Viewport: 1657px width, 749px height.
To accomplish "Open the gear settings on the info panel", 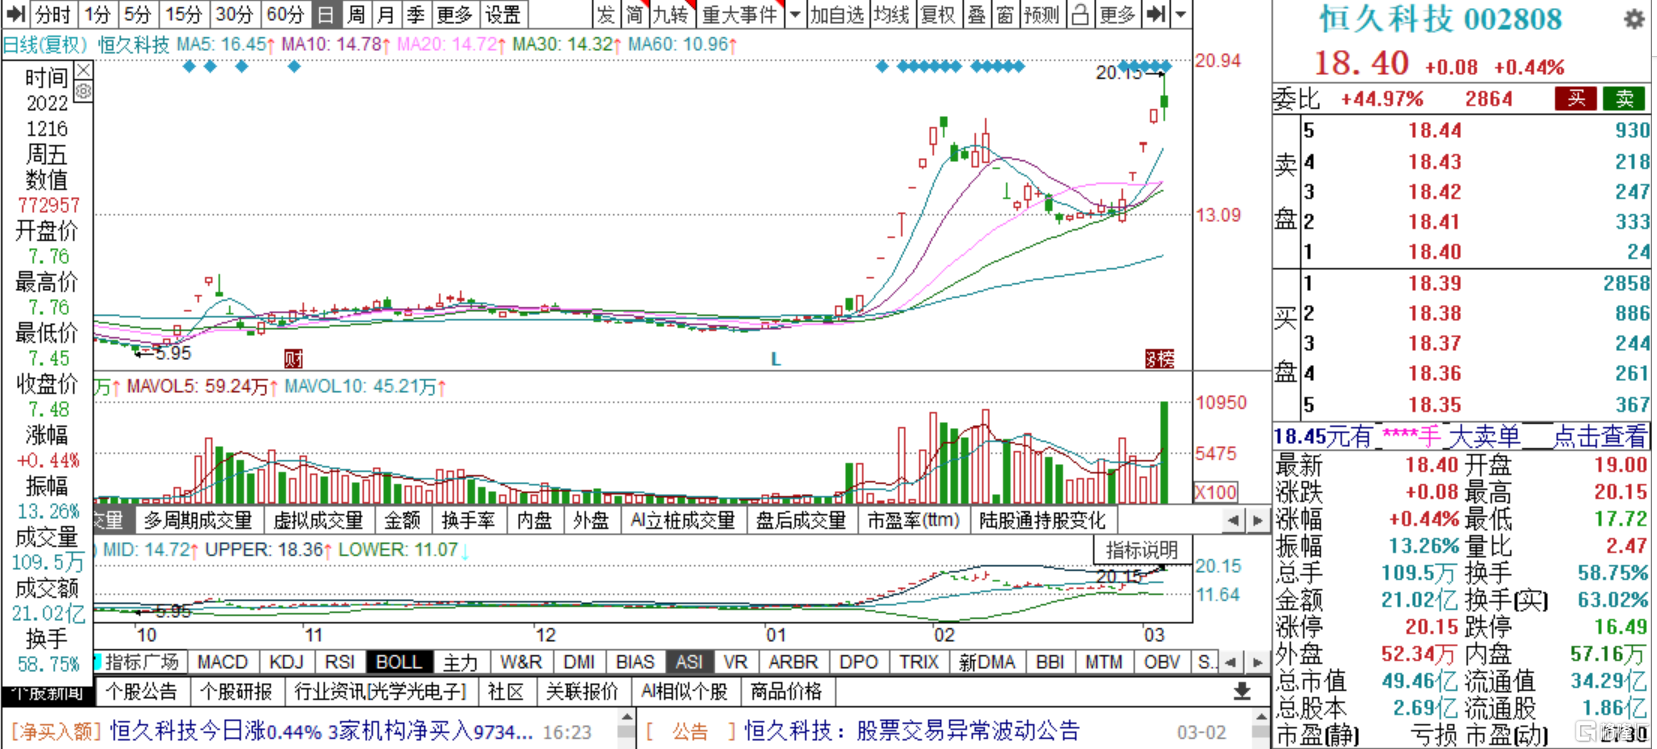I will 84,91.
